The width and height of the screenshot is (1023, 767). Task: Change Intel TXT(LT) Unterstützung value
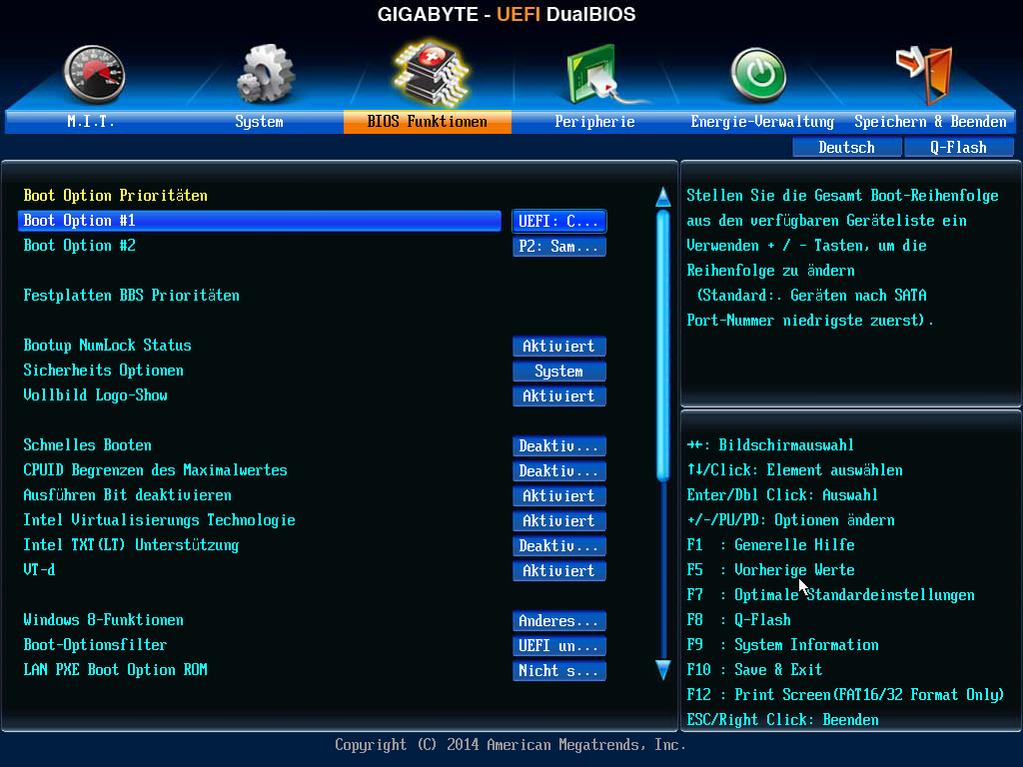pyautogui.click(x=559, y=546)
